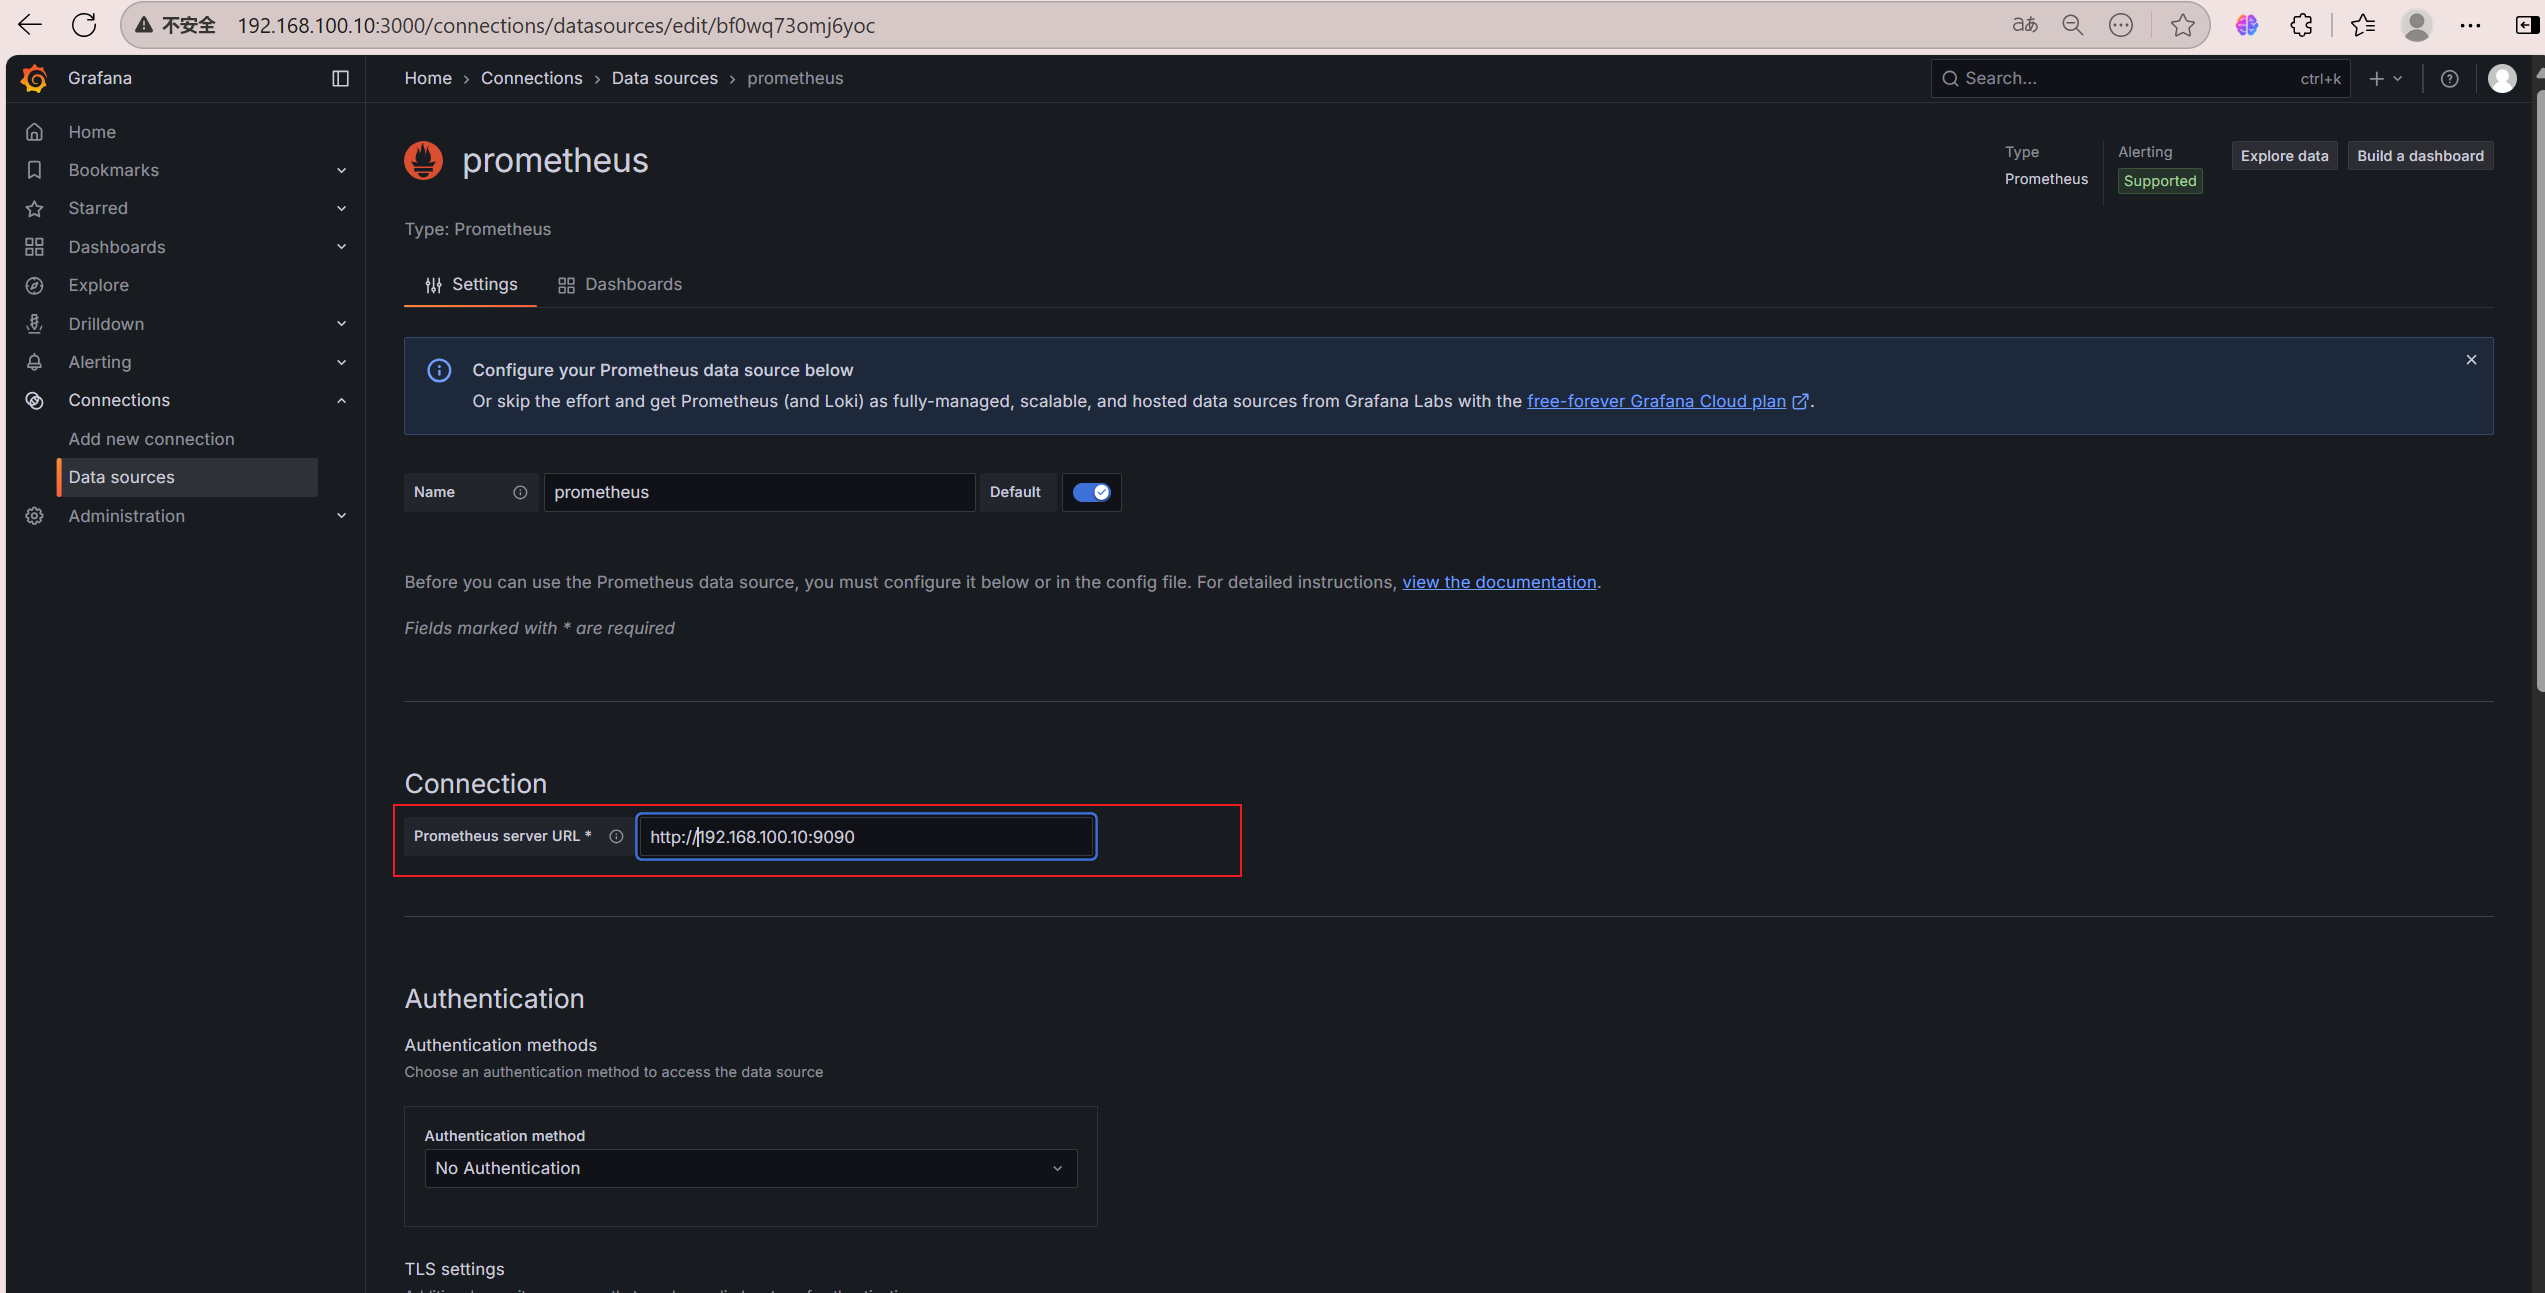Screen dimensions: 2545x1293
Task: Click the Build a dashboard button
Action: [2420, 156]
